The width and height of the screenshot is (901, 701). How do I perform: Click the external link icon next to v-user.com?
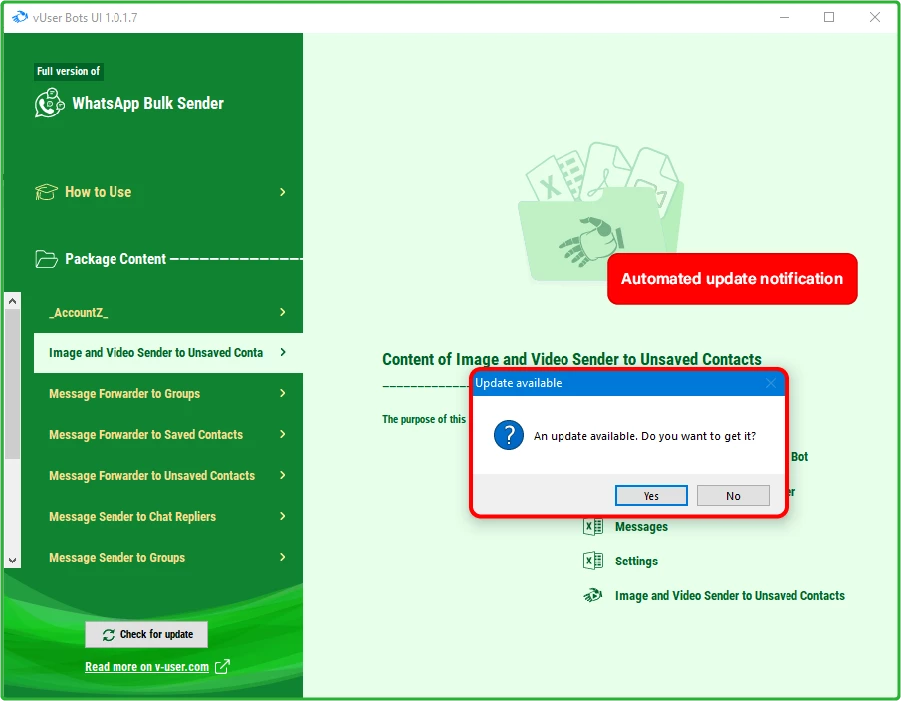222,667
